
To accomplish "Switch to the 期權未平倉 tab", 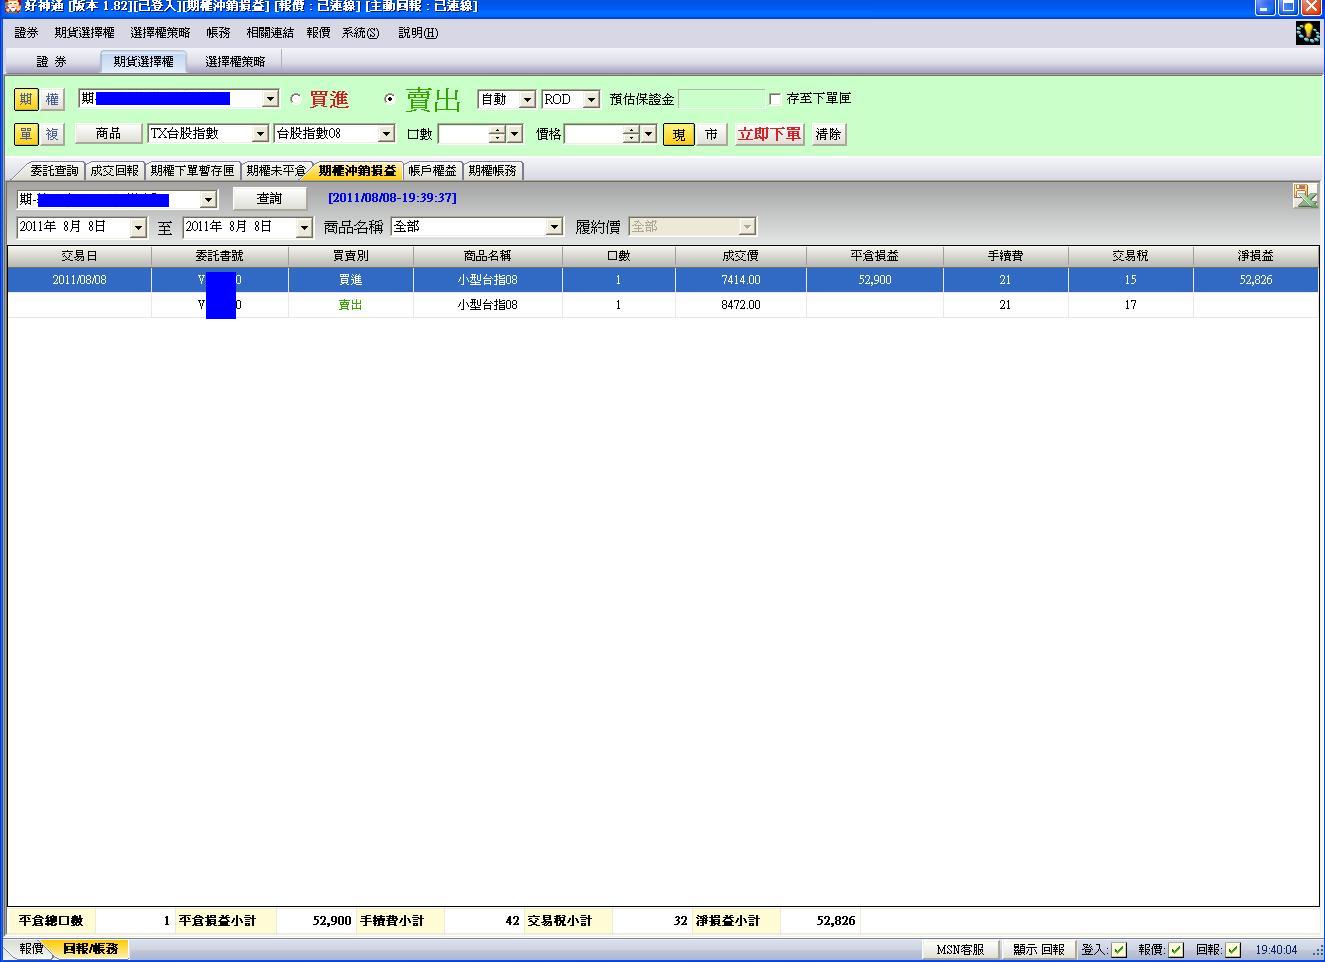I will (x=276, y=171).
